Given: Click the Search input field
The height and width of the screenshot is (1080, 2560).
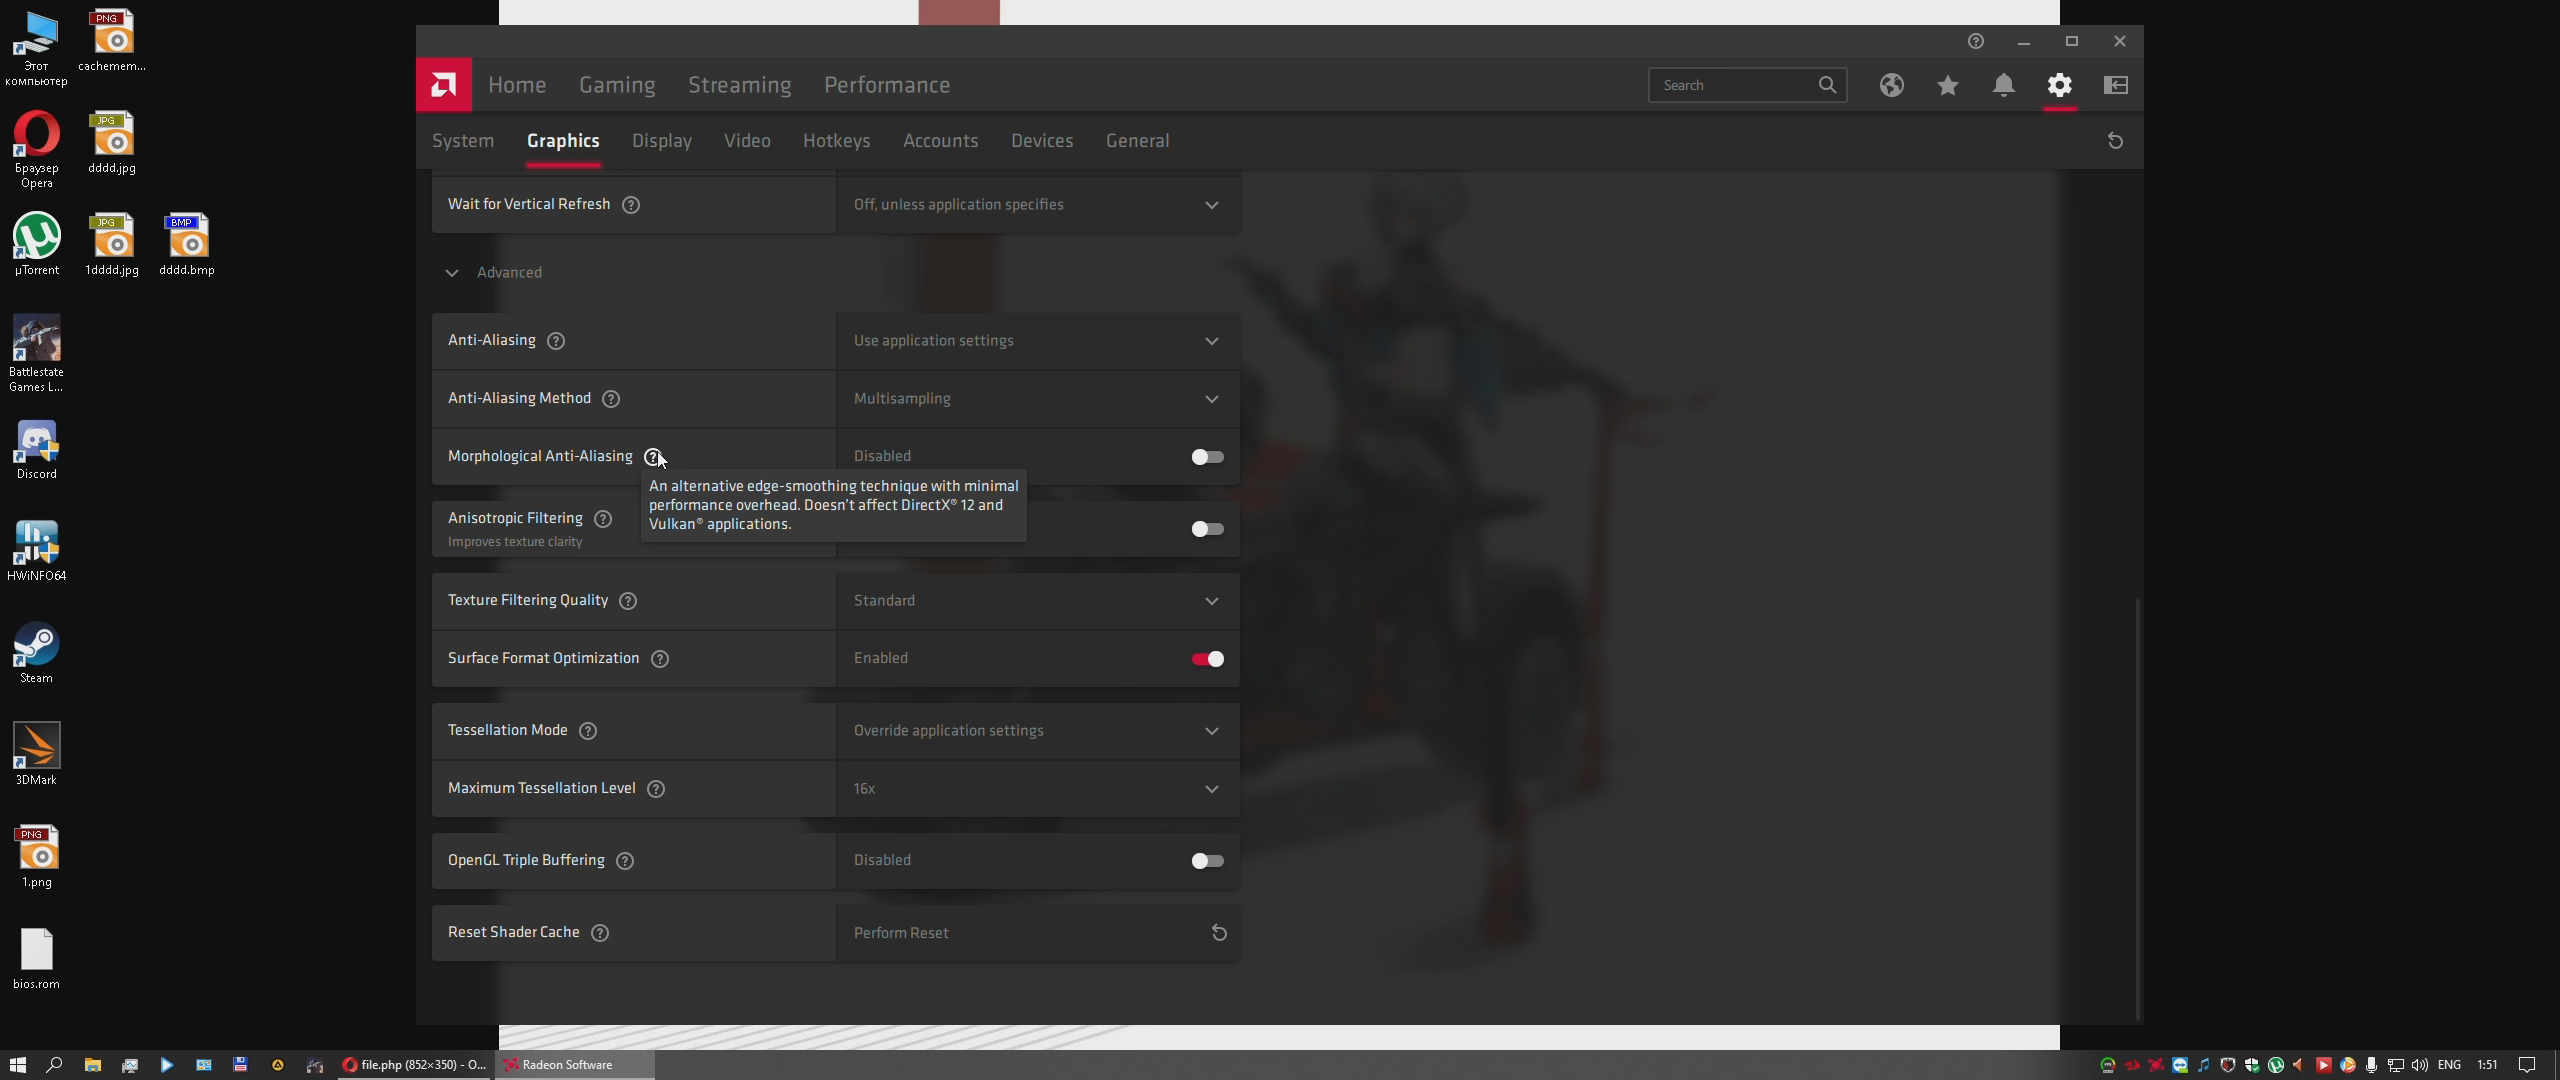Looking at the screenshot, I should tap(1735, 85).
